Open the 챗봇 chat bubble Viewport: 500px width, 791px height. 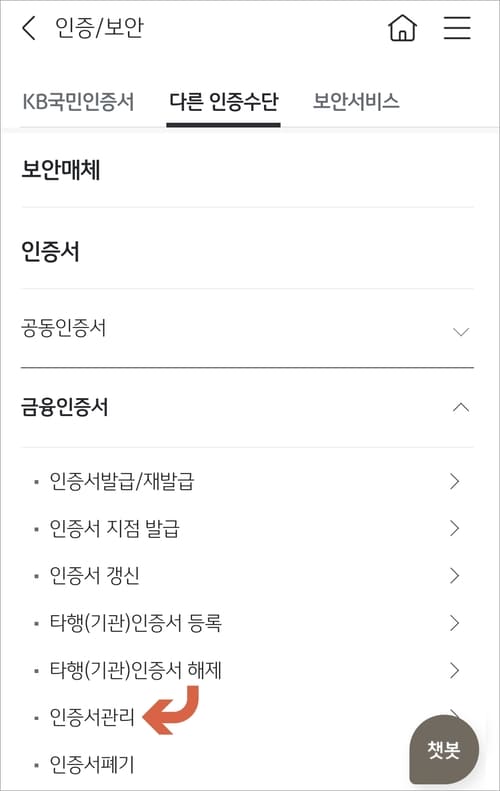point(444,749)
